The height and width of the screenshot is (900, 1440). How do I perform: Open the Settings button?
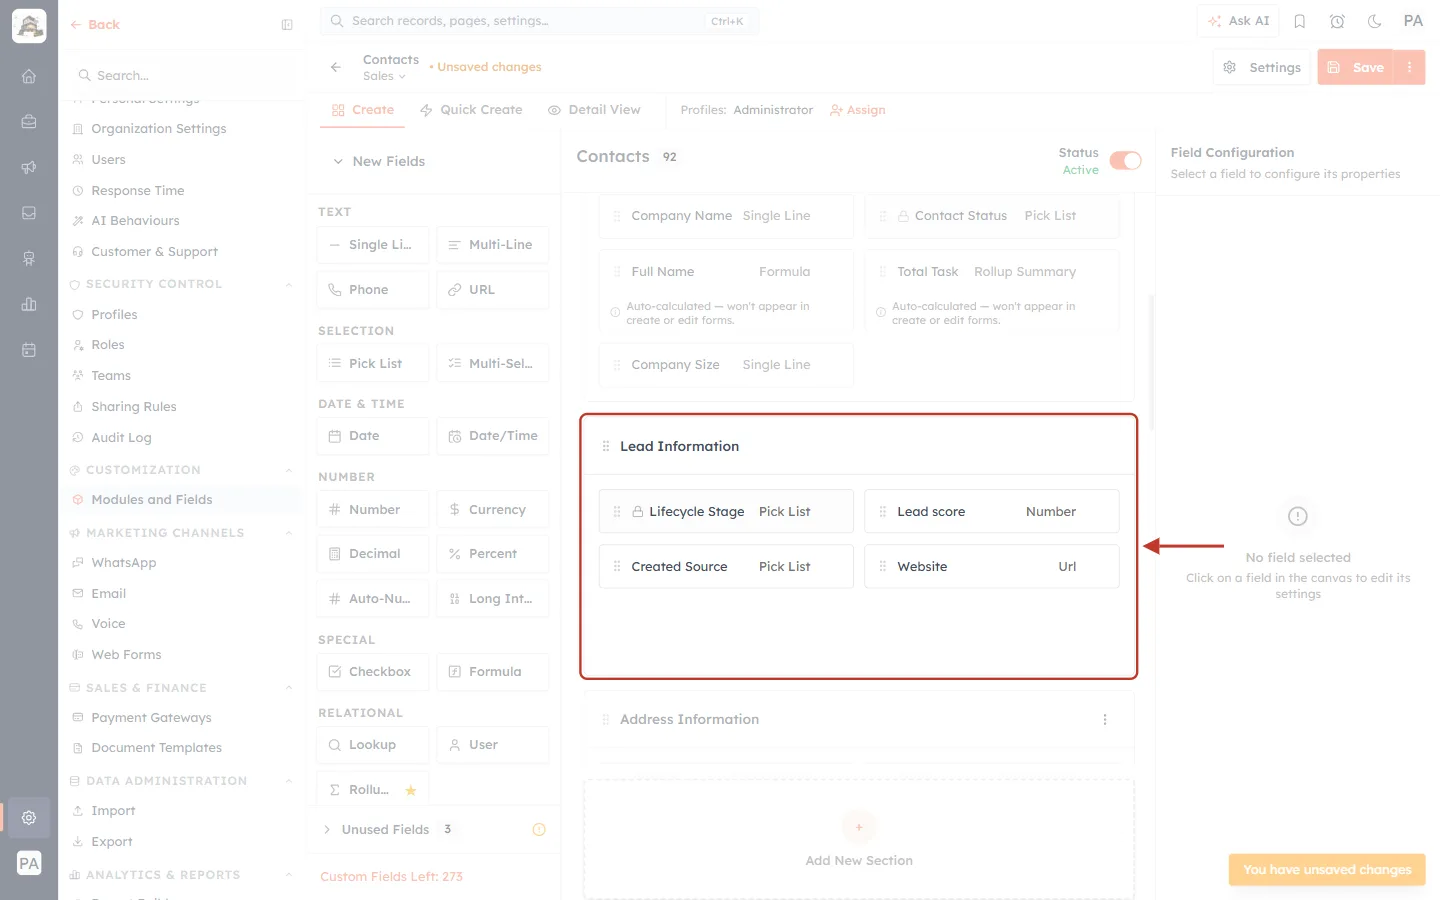(x=1262, y=67)
